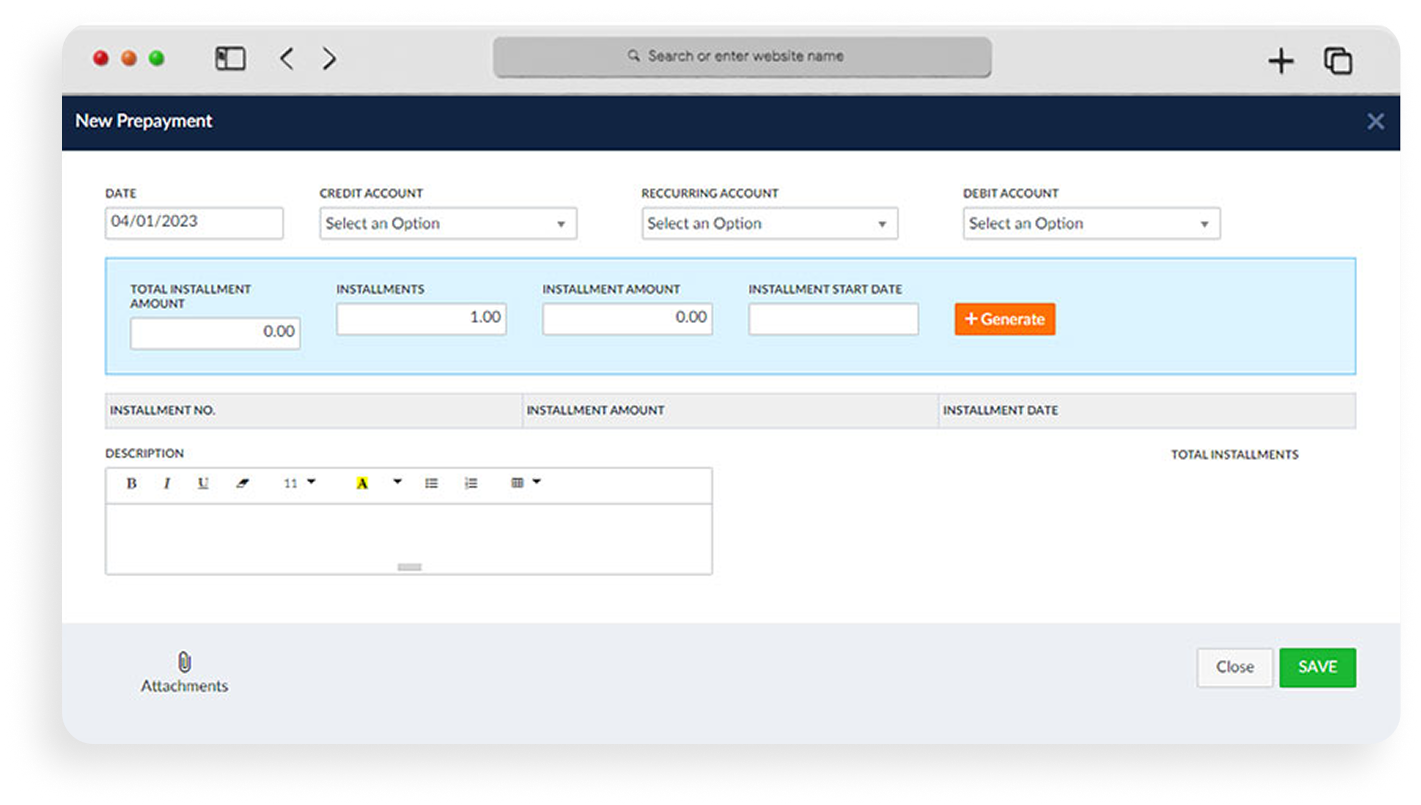Toggle italic formatting in Description editor
Image resolution: width=1421 pixels, height=805 pixels.
click(x=167, y=484)
